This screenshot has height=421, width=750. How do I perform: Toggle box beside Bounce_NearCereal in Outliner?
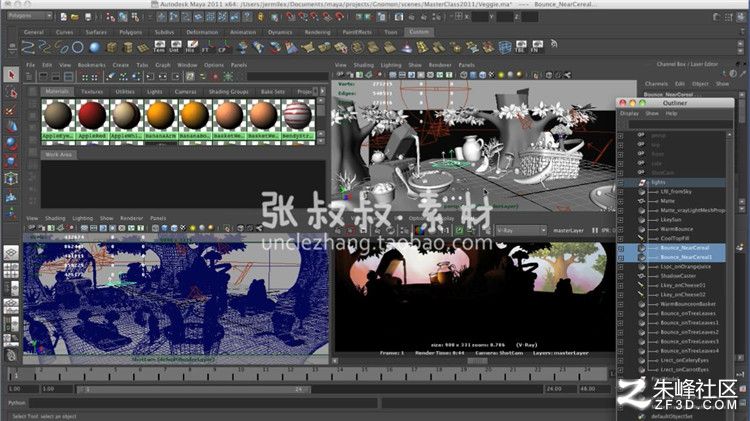[620, 248]
